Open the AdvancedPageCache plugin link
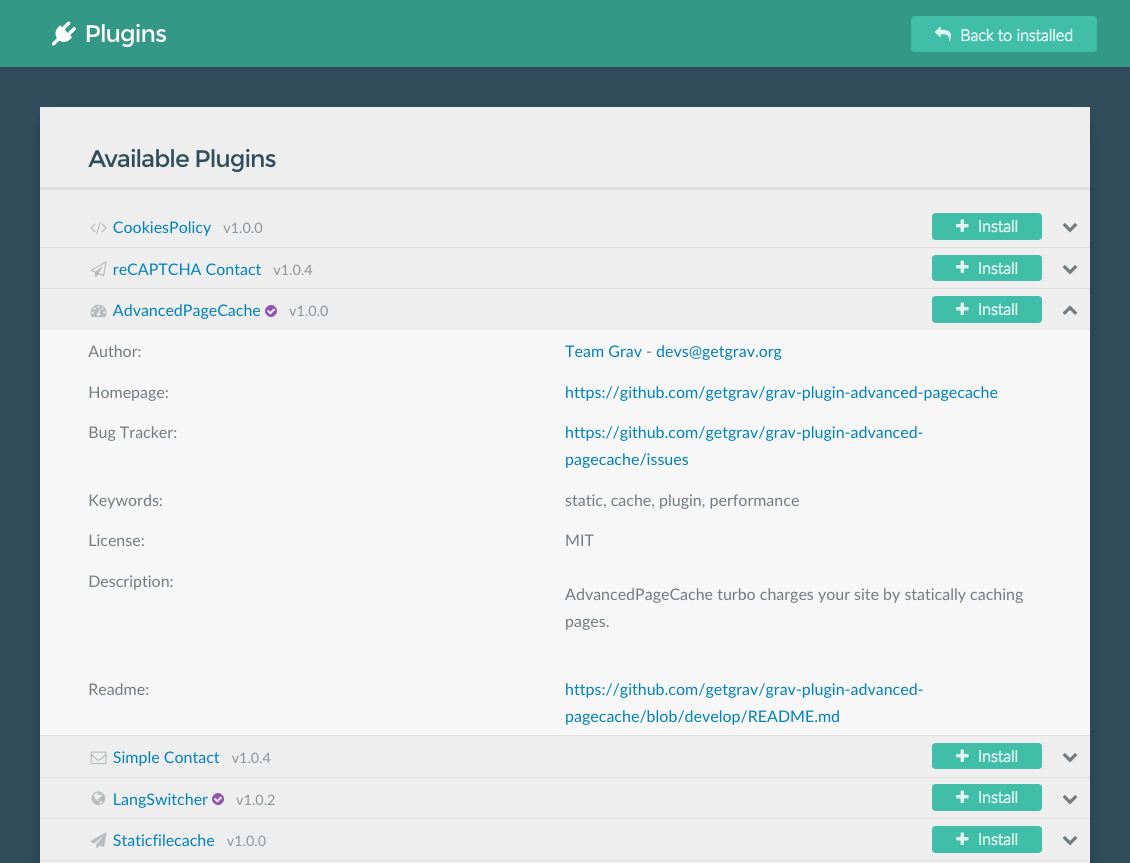Screen dimensions: 1130x863 pyautogui.click(x=186, y=310)
